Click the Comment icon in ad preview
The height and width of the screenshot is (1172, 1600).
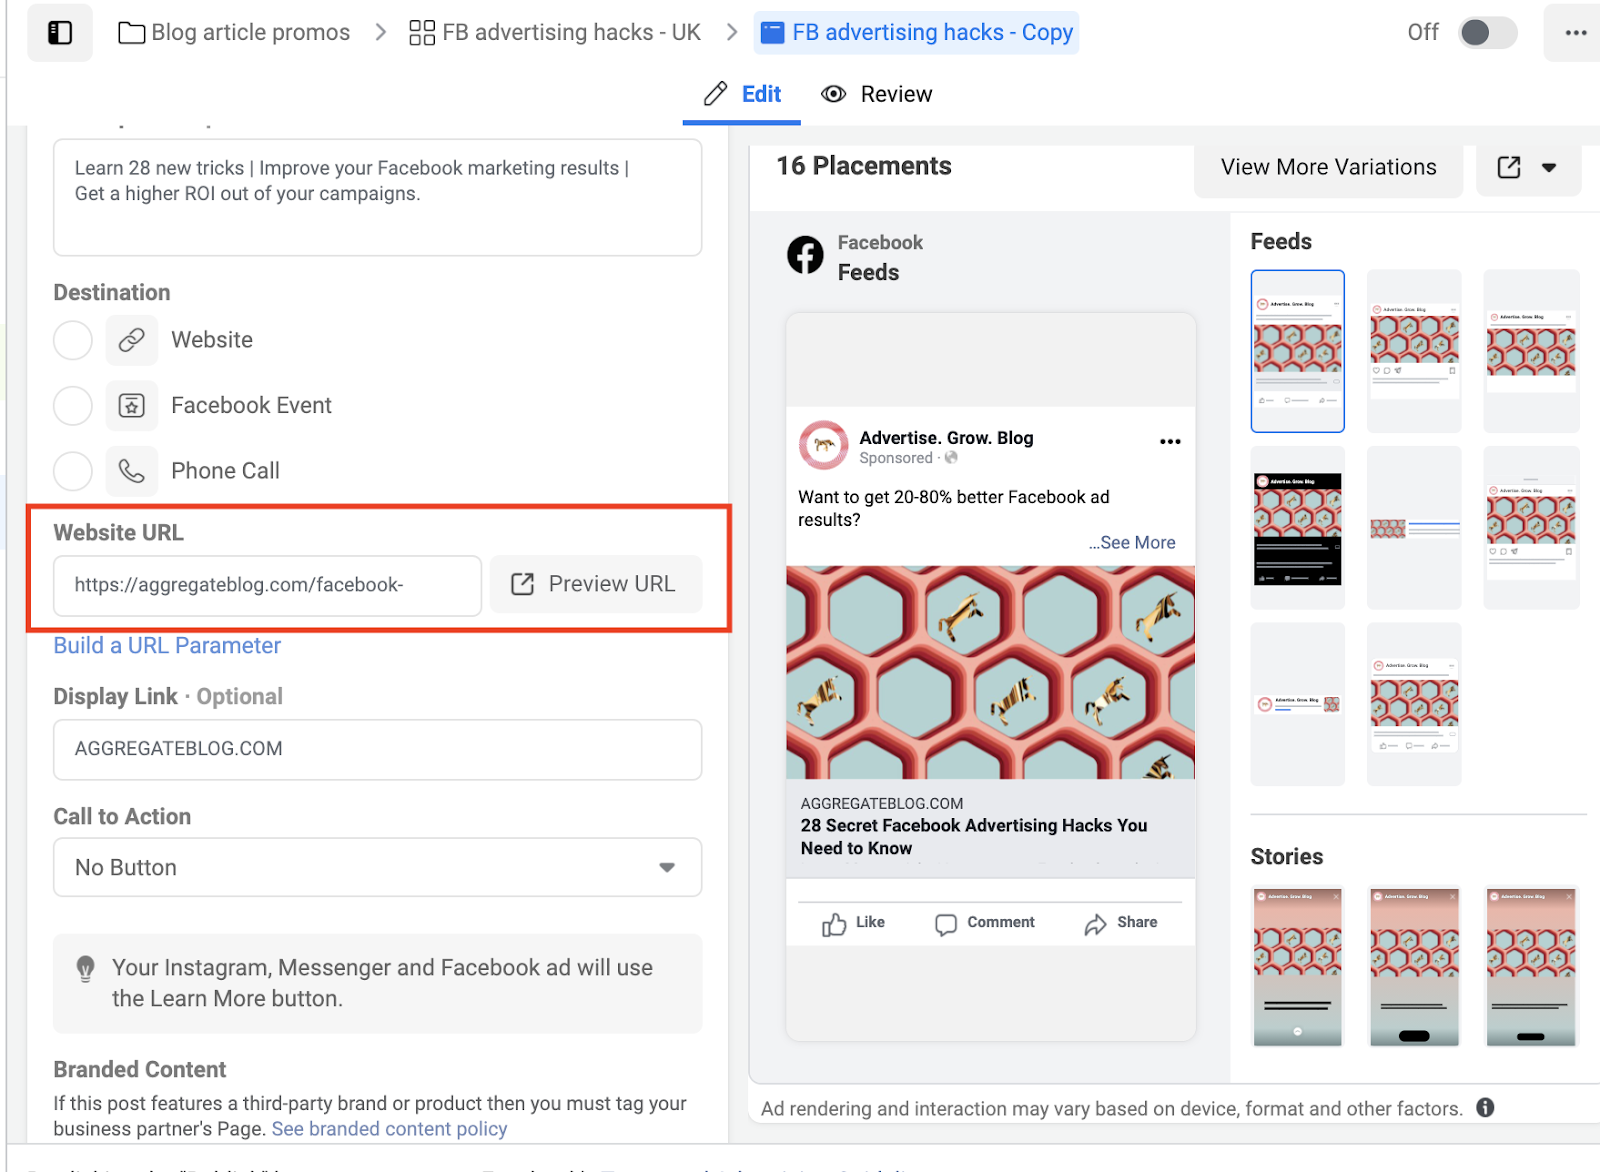coord(945,924)
